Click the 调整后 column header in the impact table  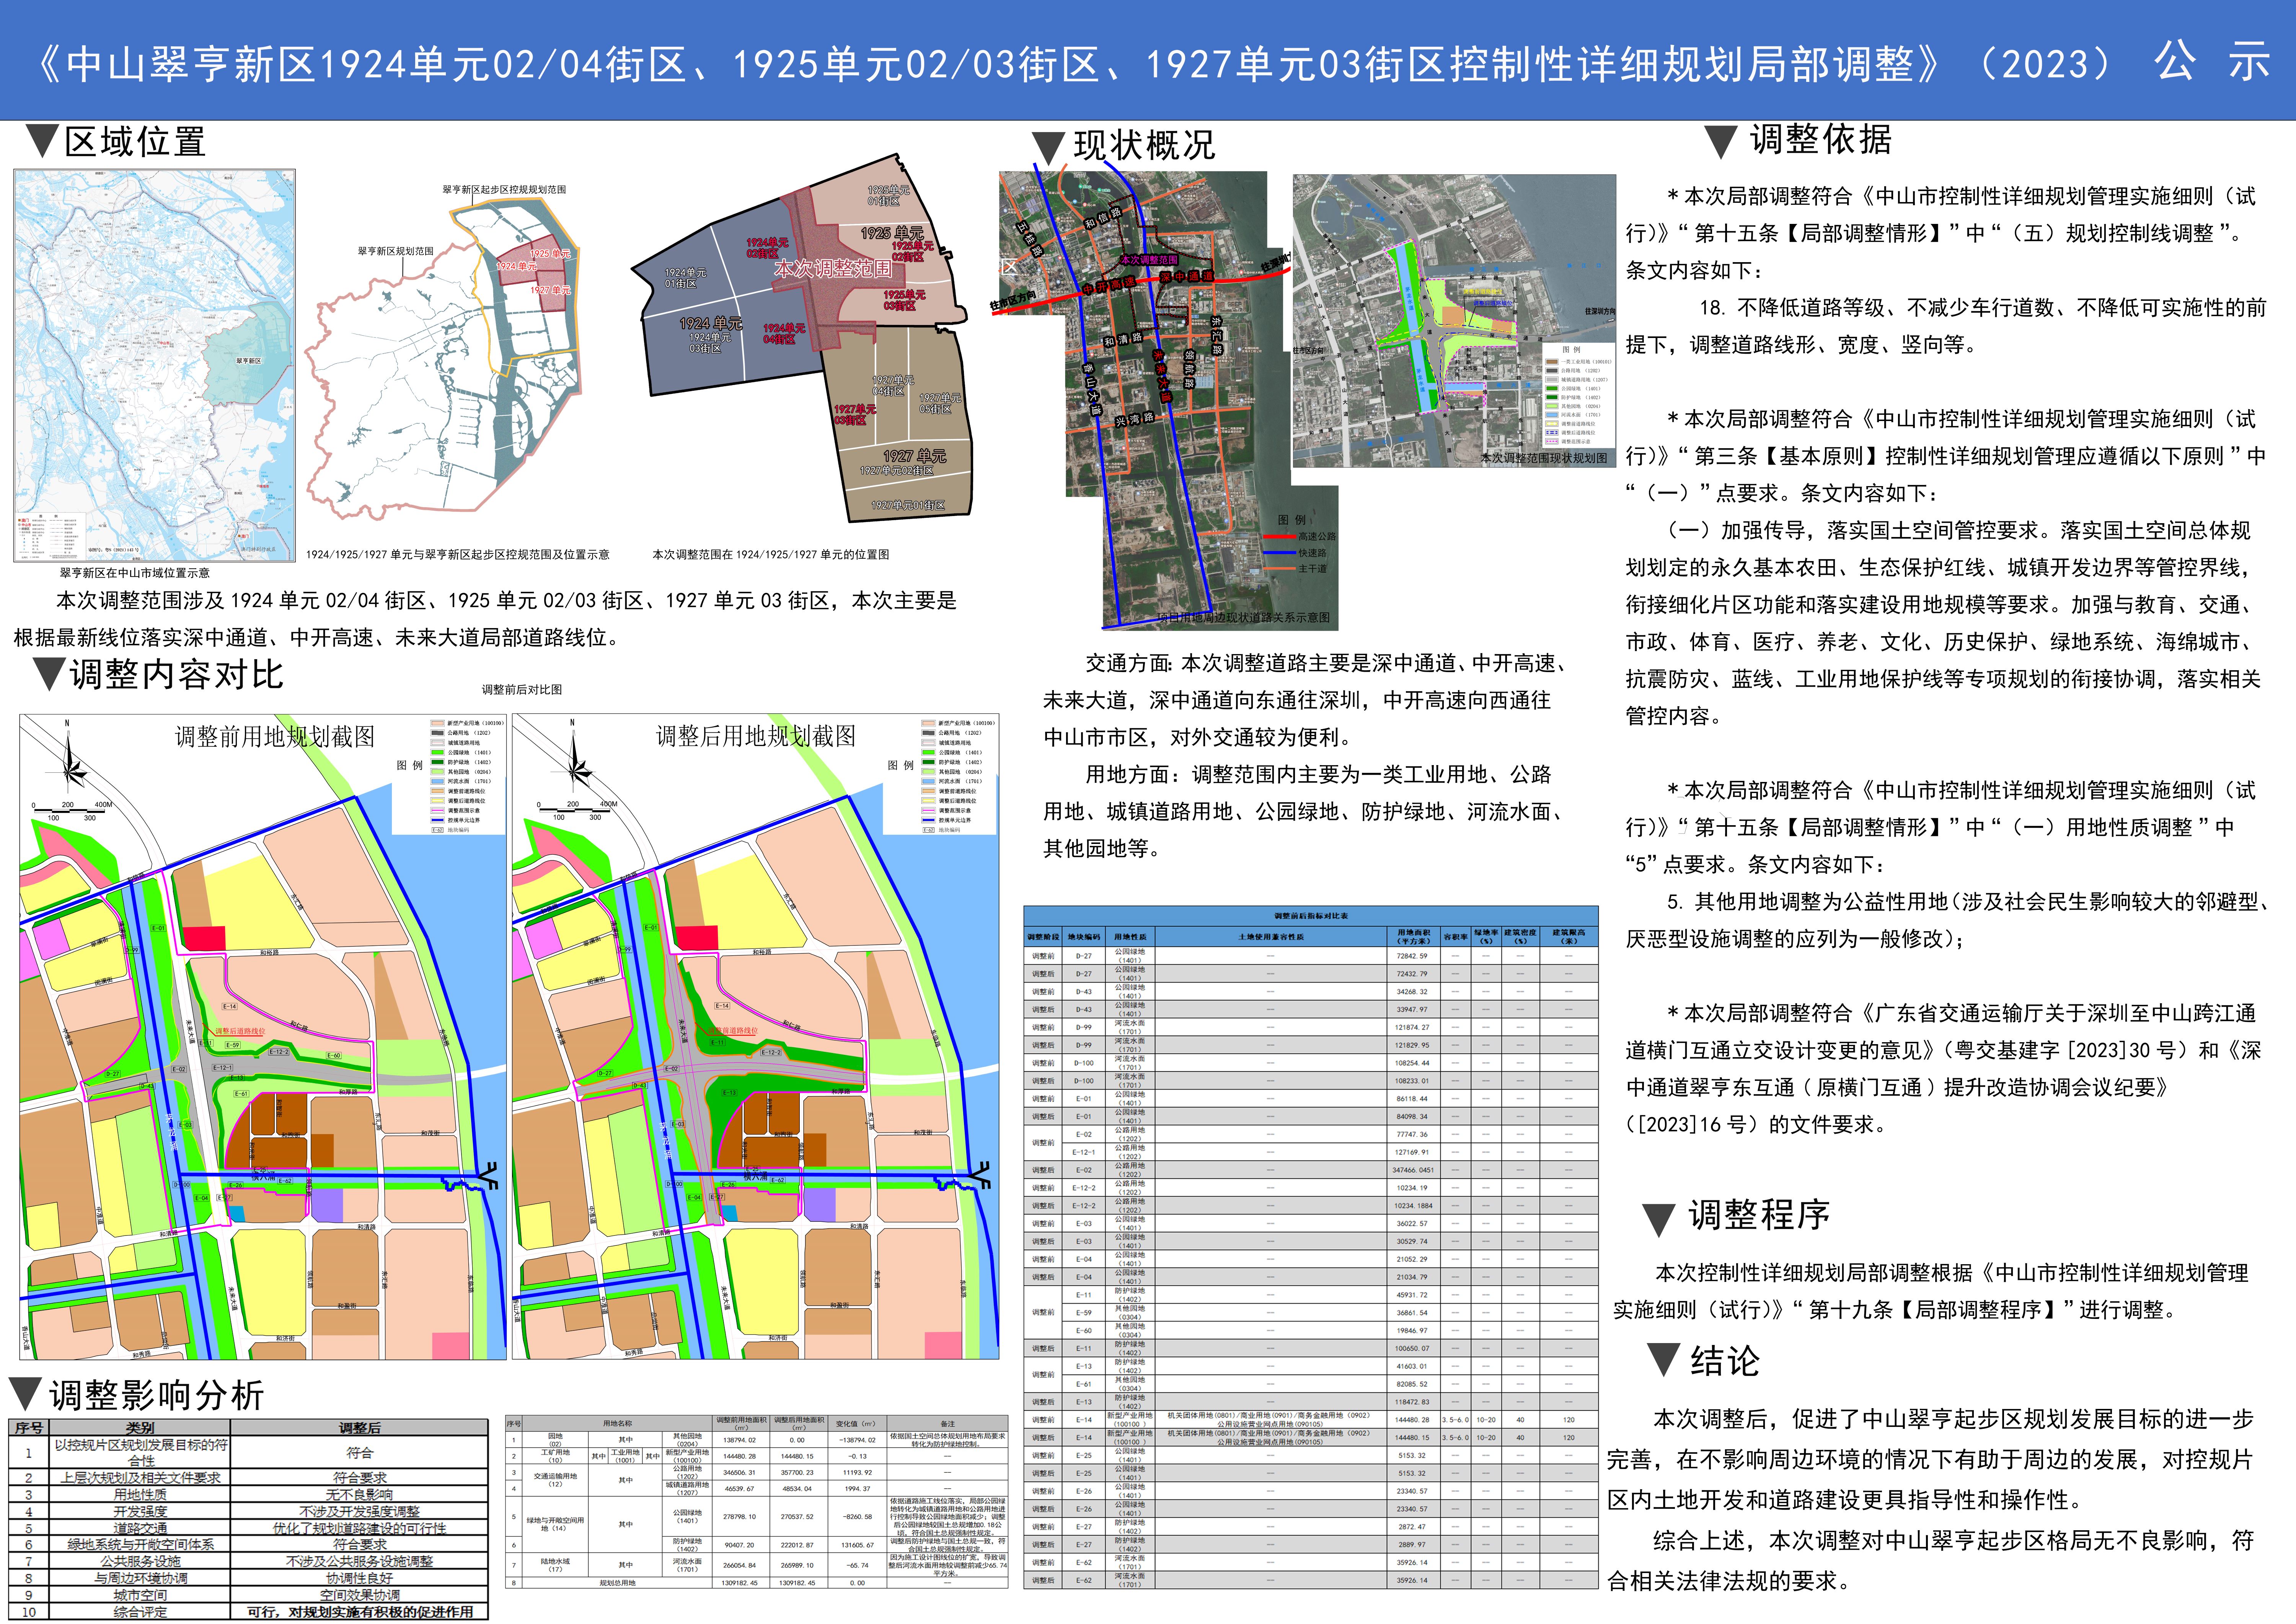click(x=359, y=1428)
